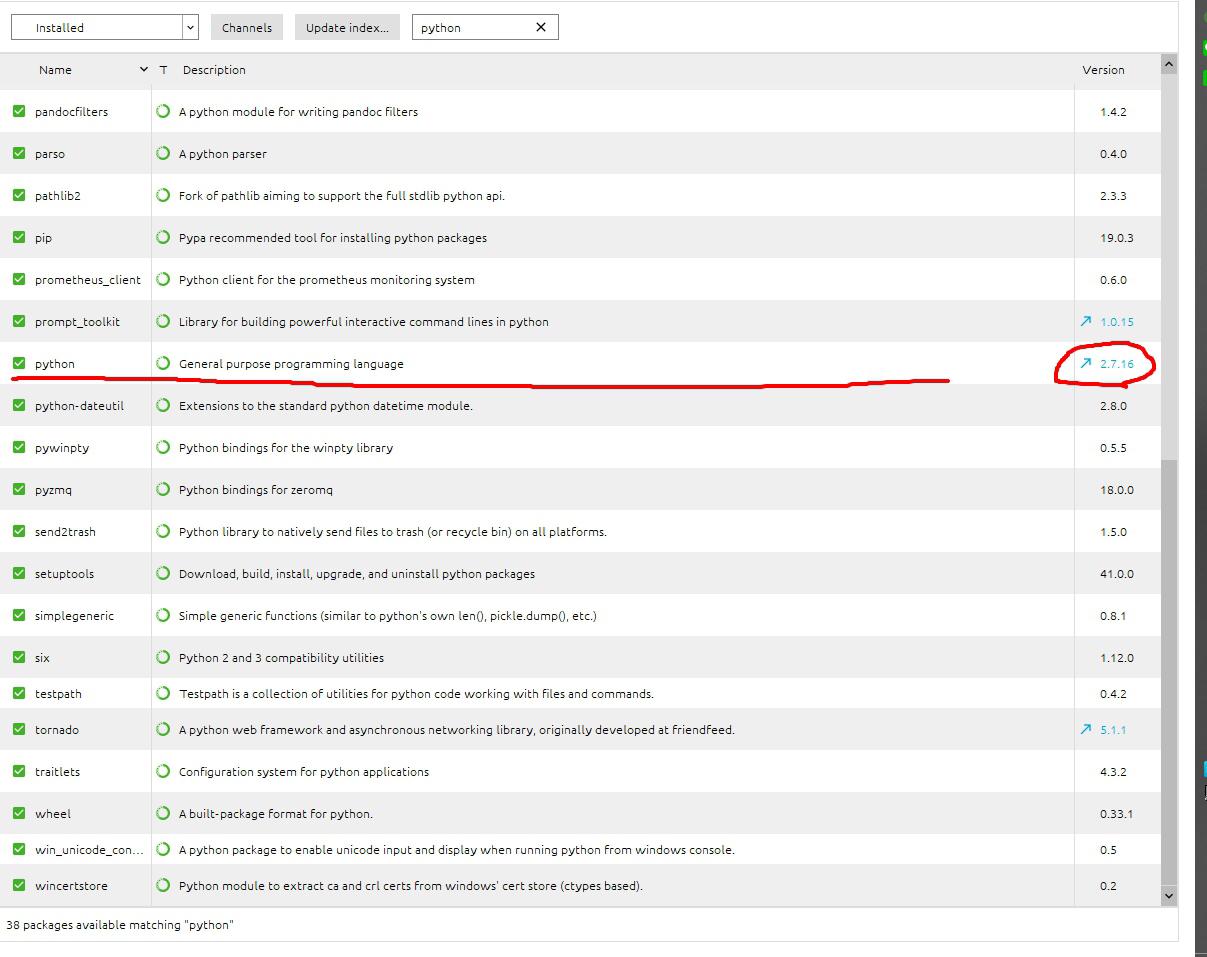Click the type icon for pathlib2

click(163, 195)
